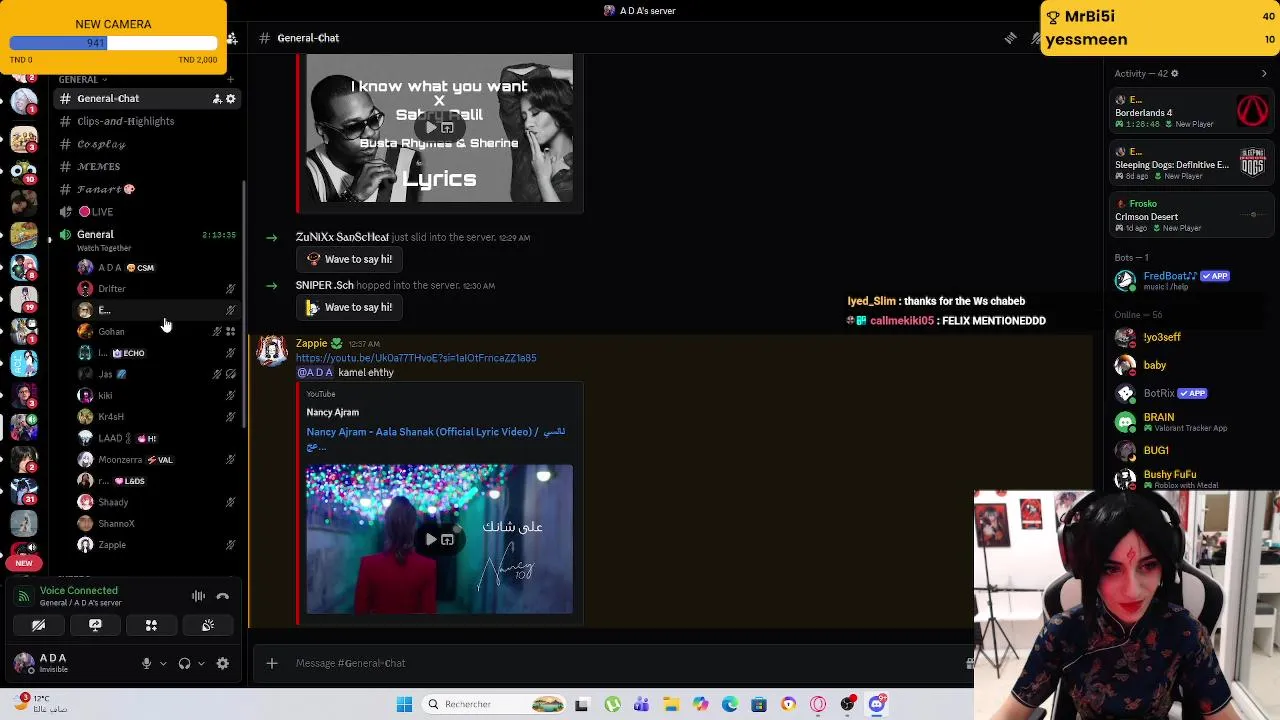This screenshot has height=720, width=1280.
Task: Open the soundboard button
Action: coord(208,625)
